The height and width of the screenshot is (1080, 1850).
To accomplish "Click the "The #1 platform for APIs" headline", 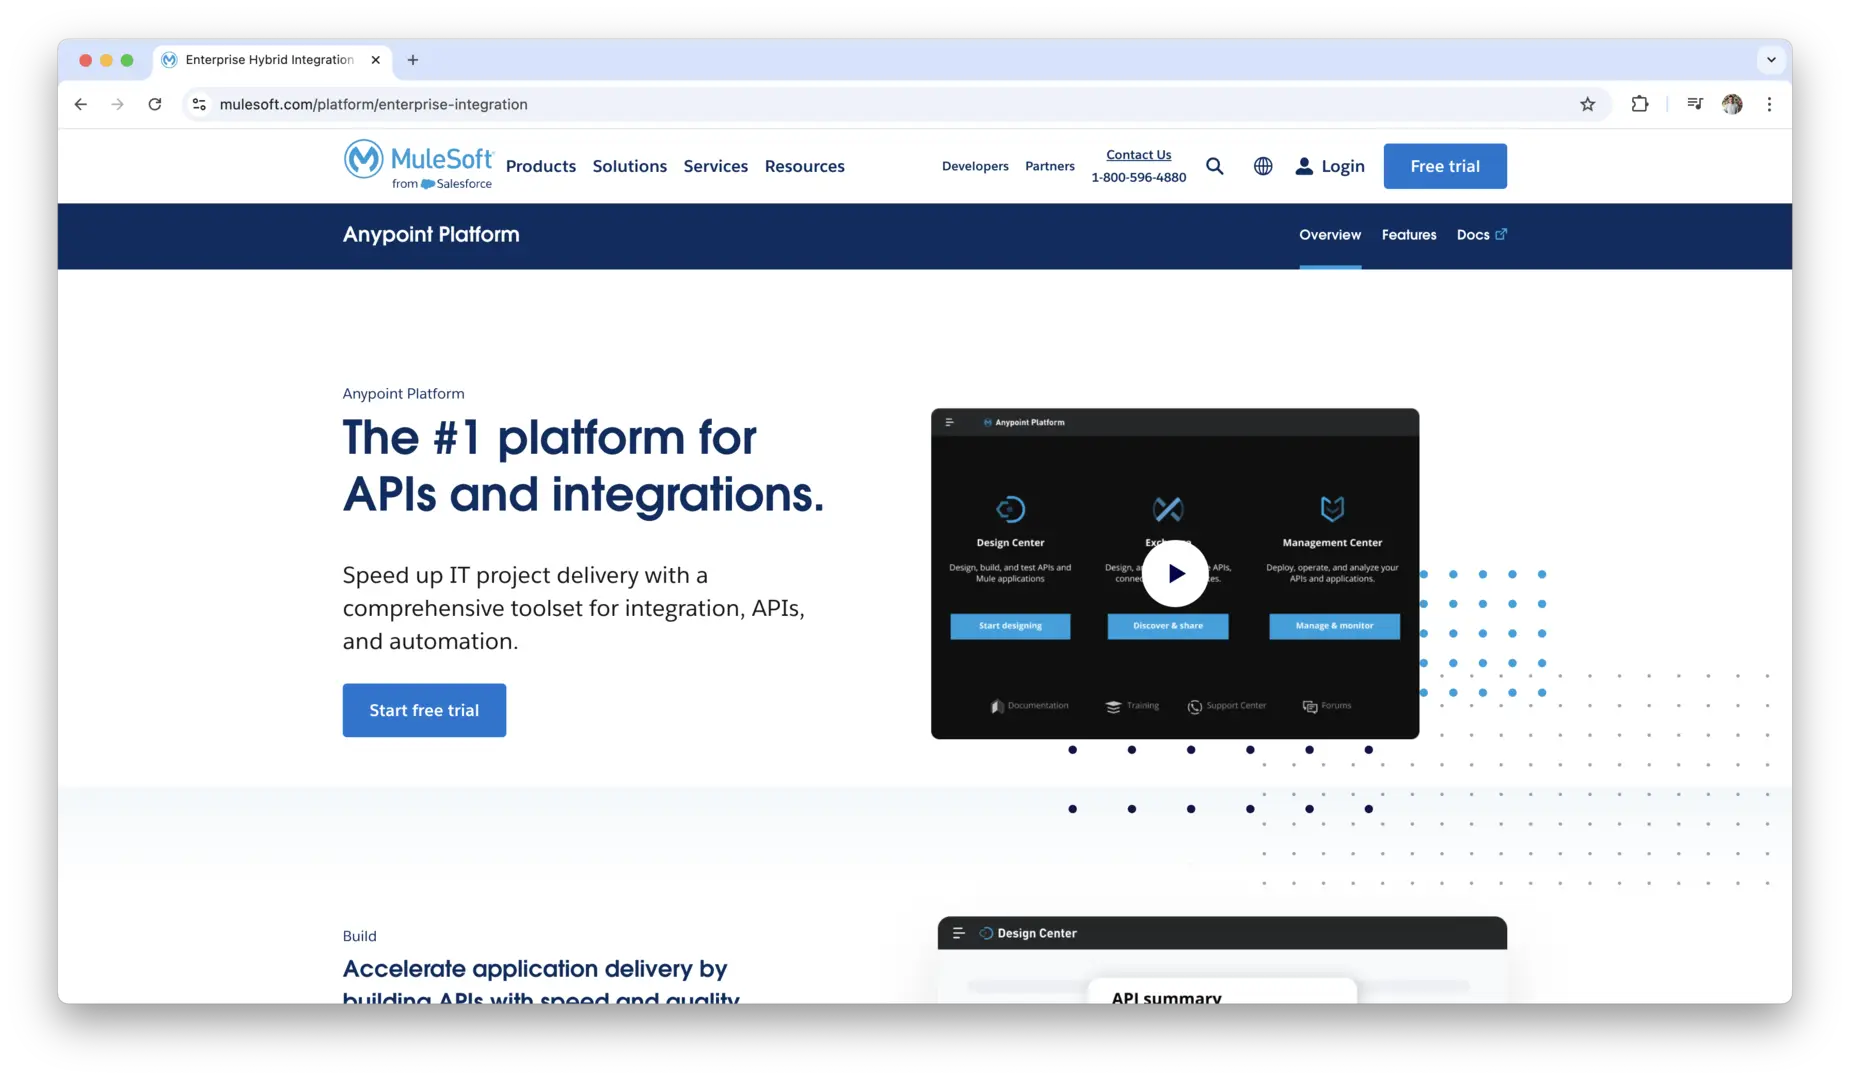I will [583, 466].
